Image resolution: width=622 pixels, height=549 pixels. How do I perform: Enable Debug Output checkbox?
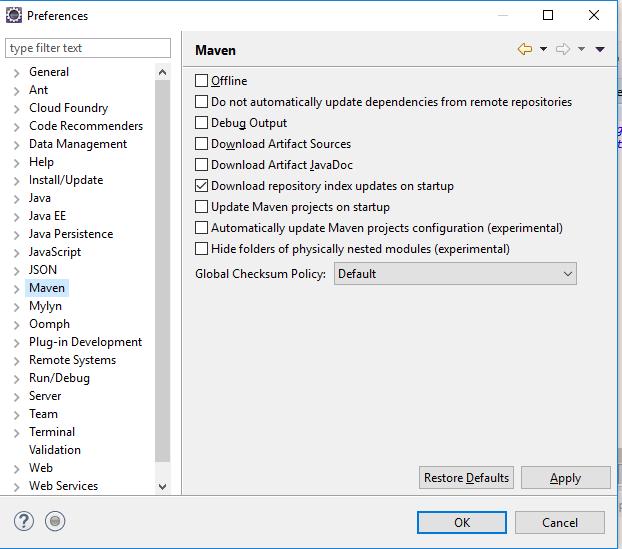point(201,123)
